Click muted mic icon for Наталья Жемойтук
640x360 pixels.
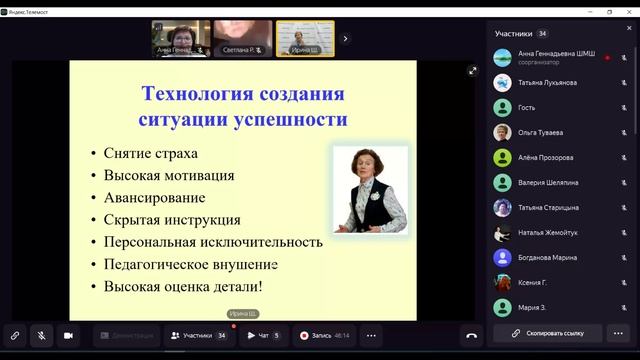click(624, 233)
